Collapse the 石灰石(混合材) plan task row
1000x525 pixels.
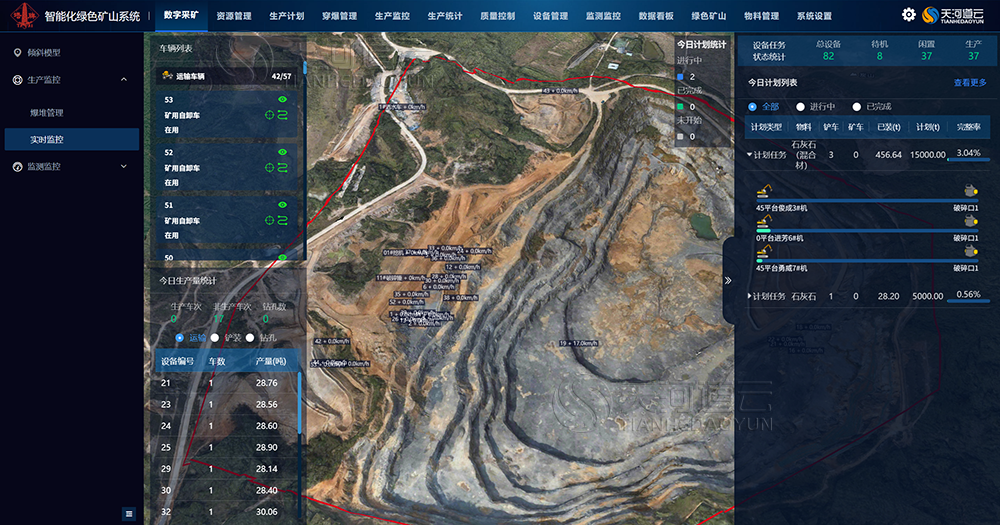tap(749, 154)
